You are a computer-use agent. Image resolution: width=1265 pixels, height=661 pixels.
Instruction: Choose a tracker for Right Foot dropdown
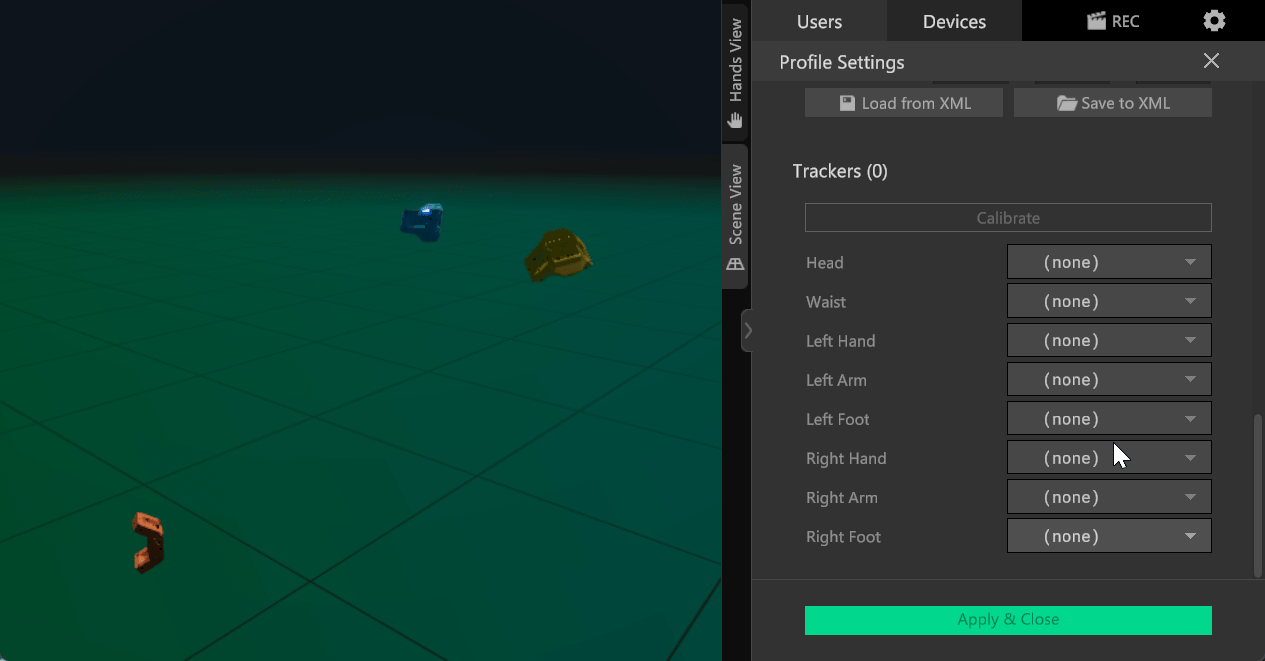tap(1109, 536)
